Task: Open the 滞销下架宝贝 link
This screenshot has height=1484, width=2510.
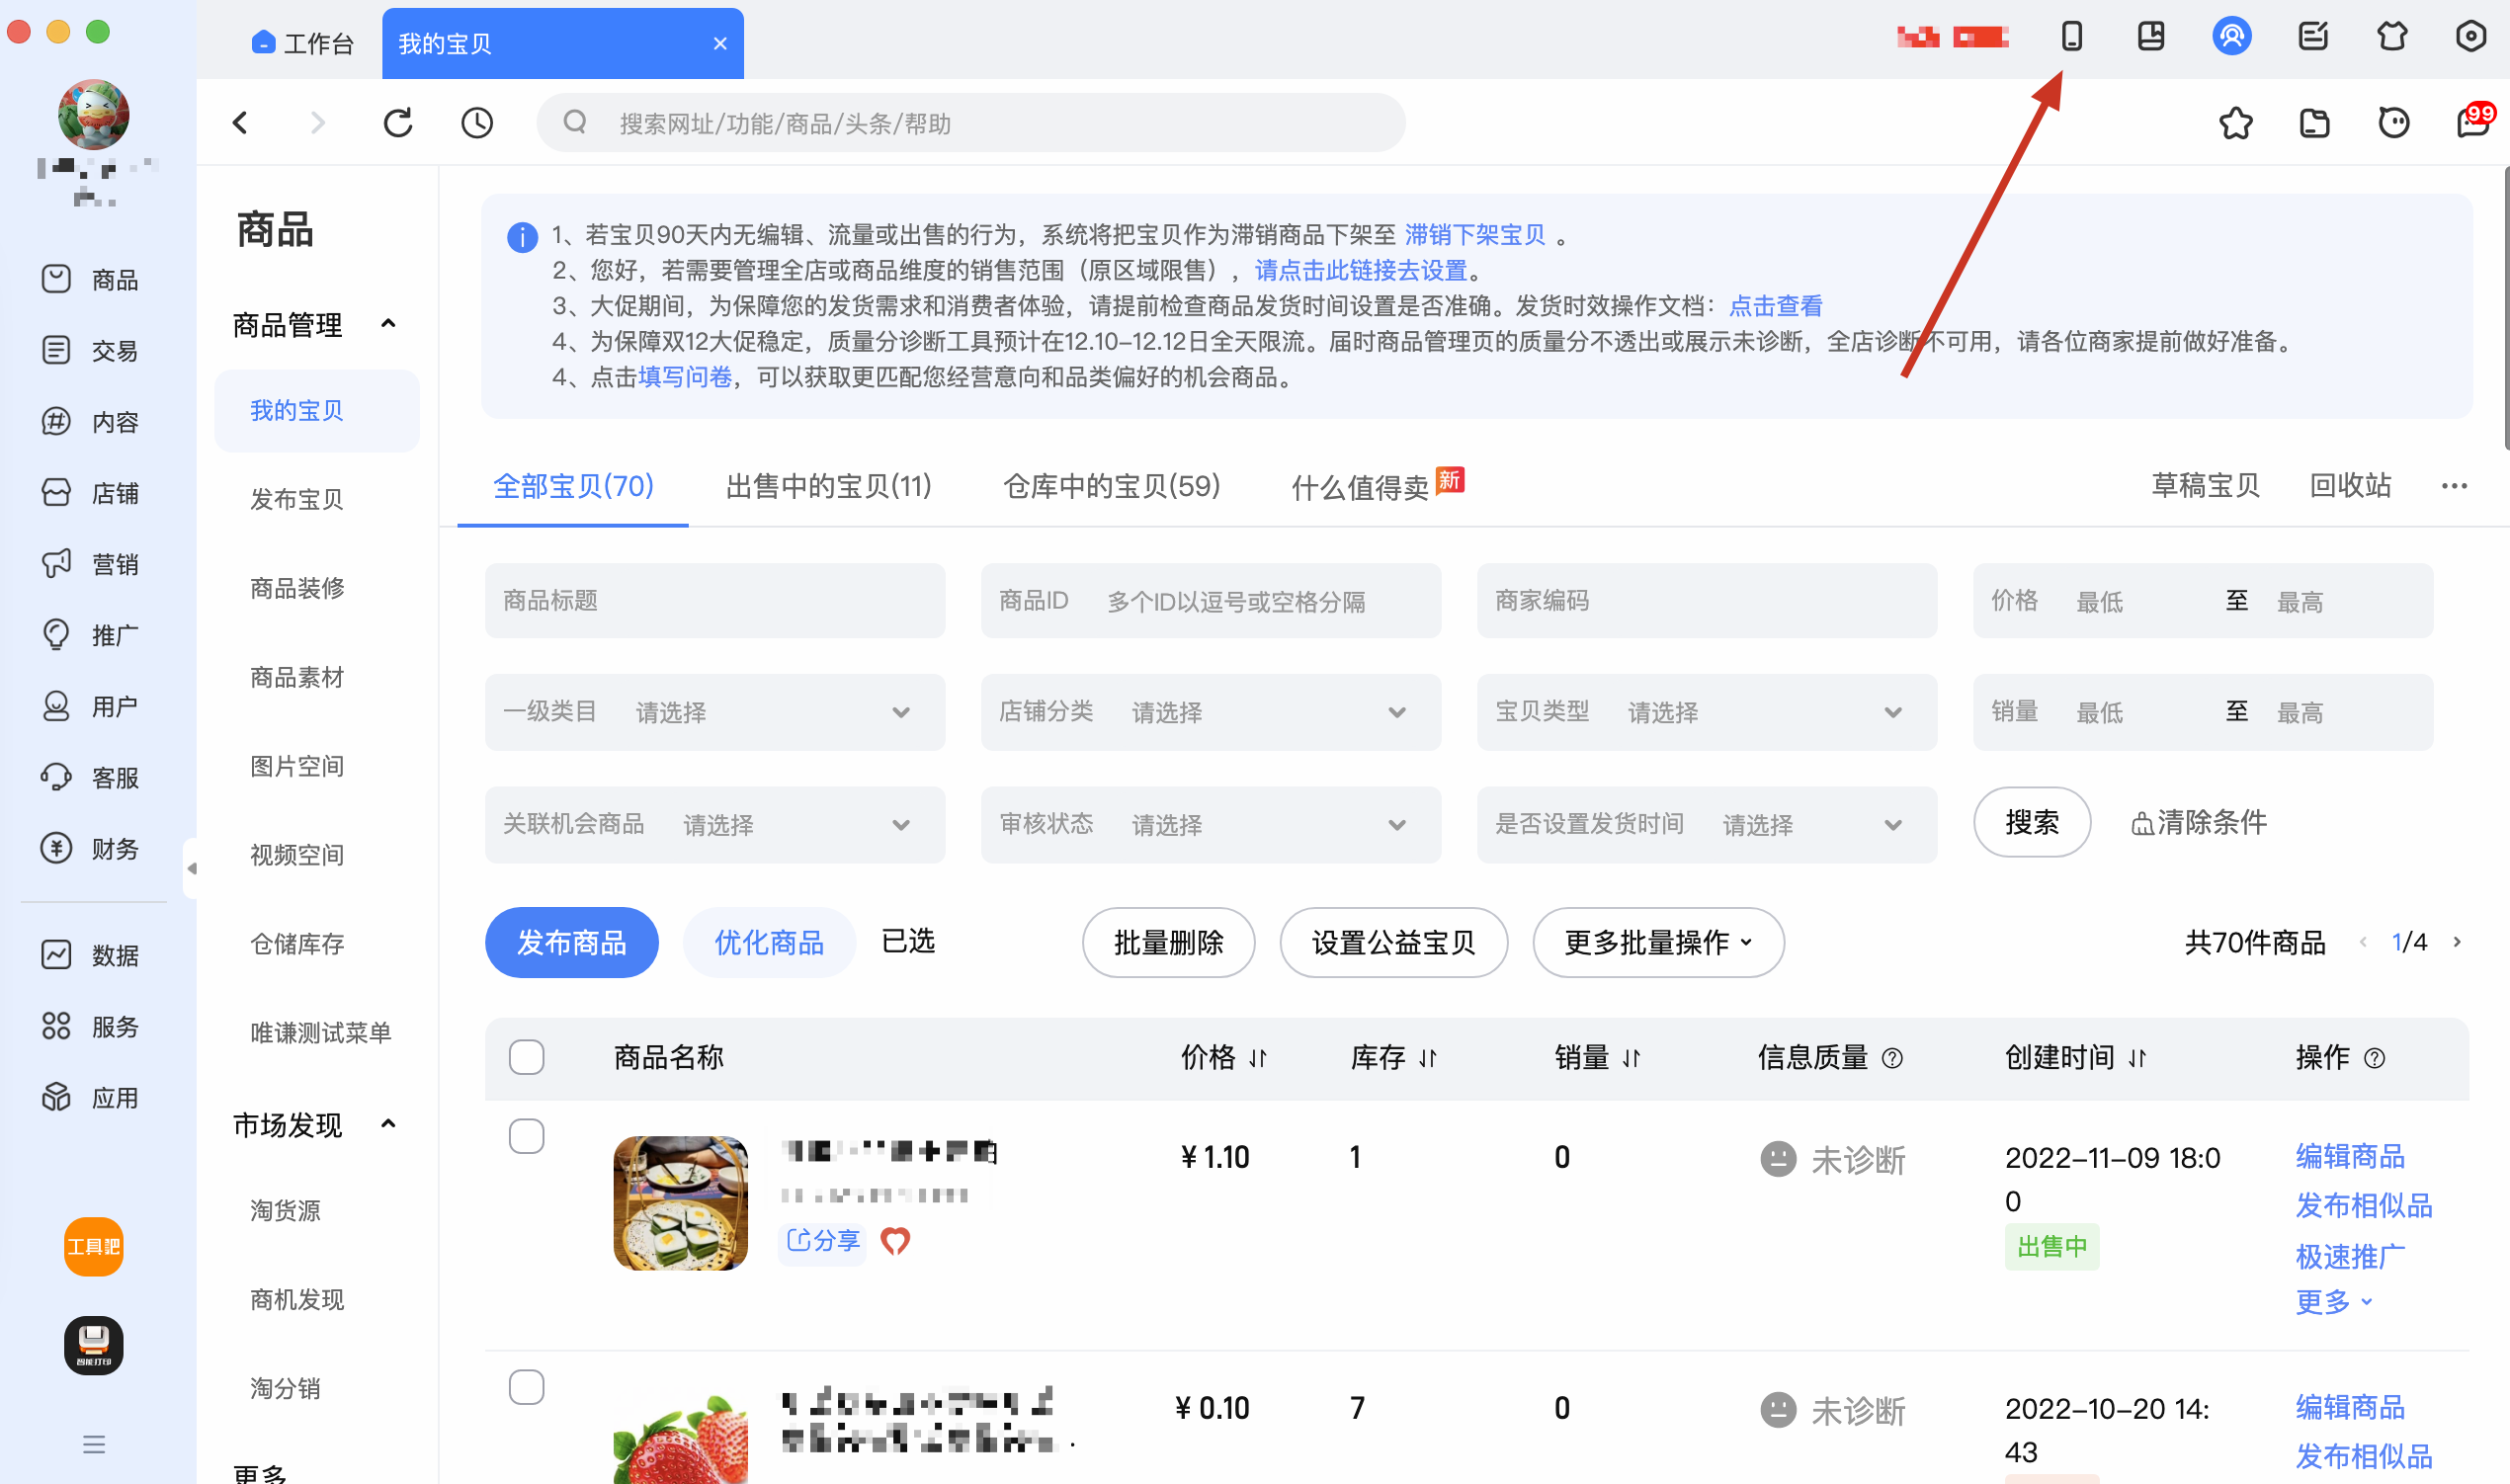Action: [x=1474, y=235]
